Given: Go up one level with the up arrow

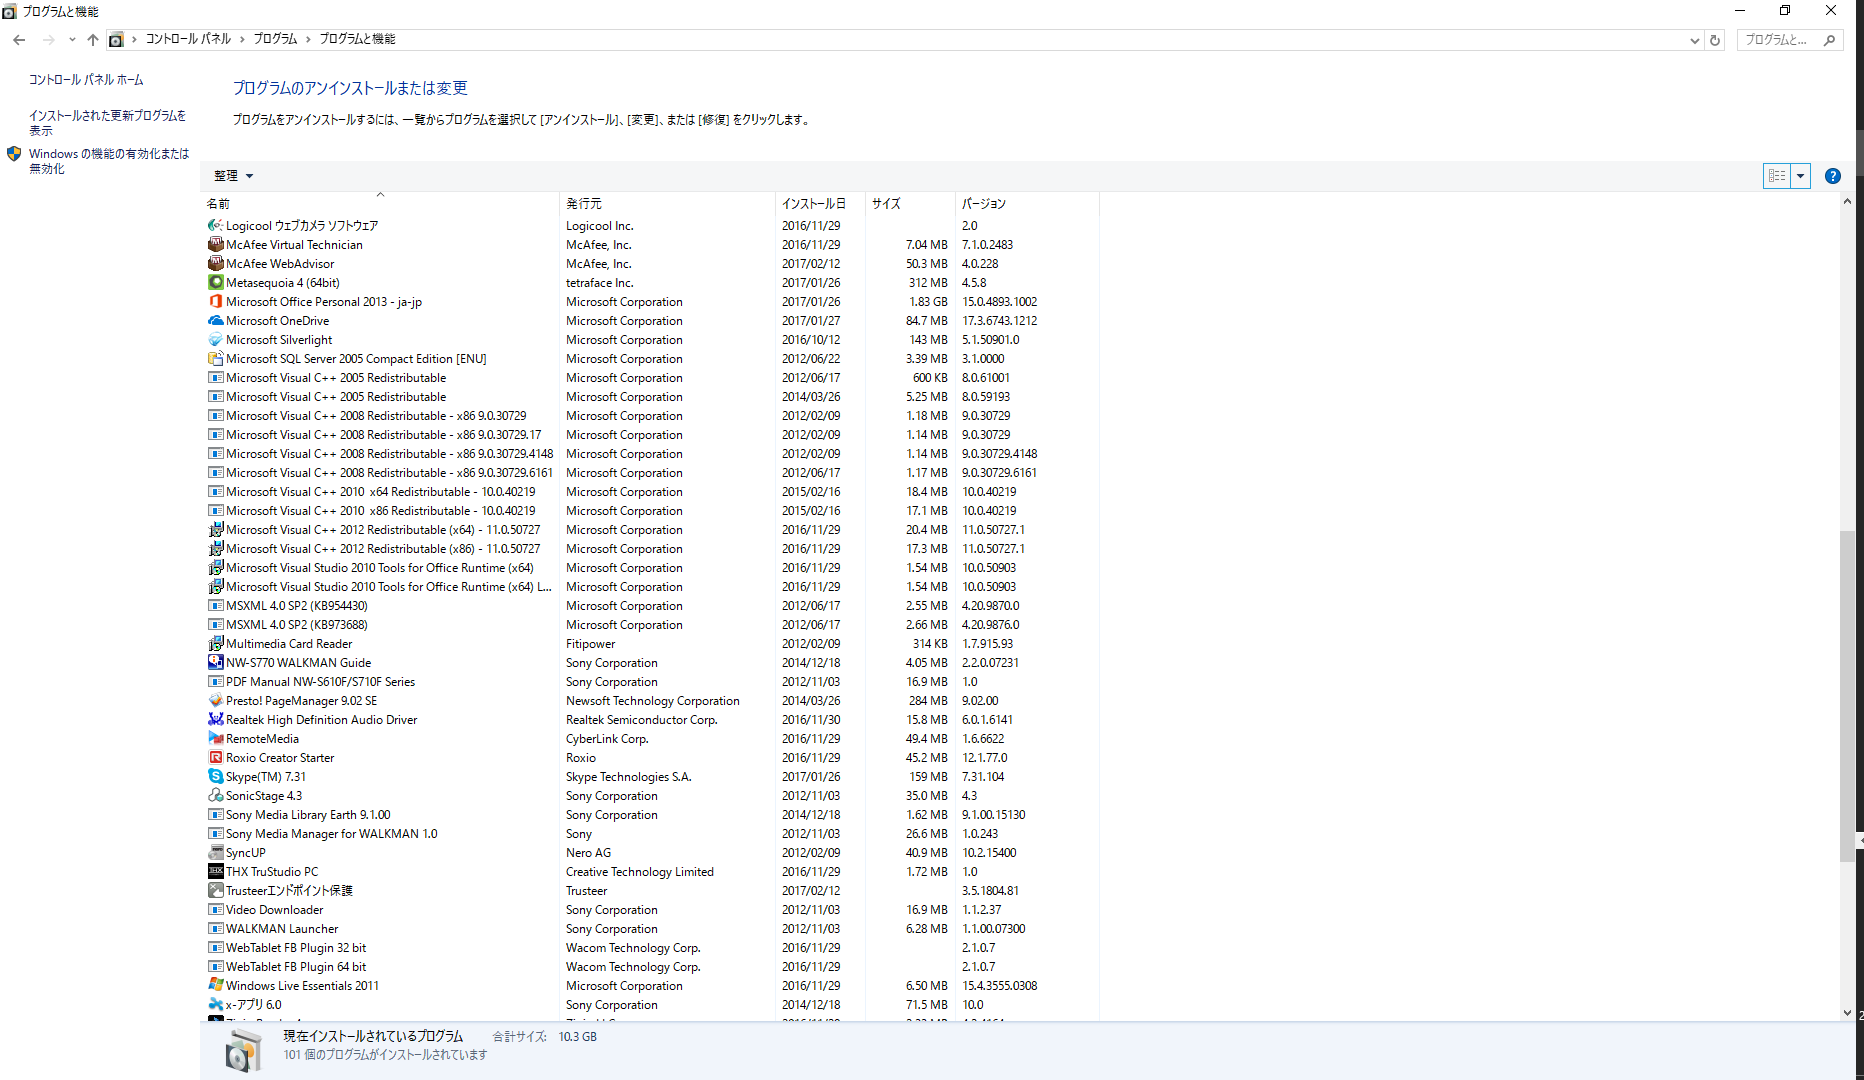Looking at the screenshot, I should tap(93, 40).
